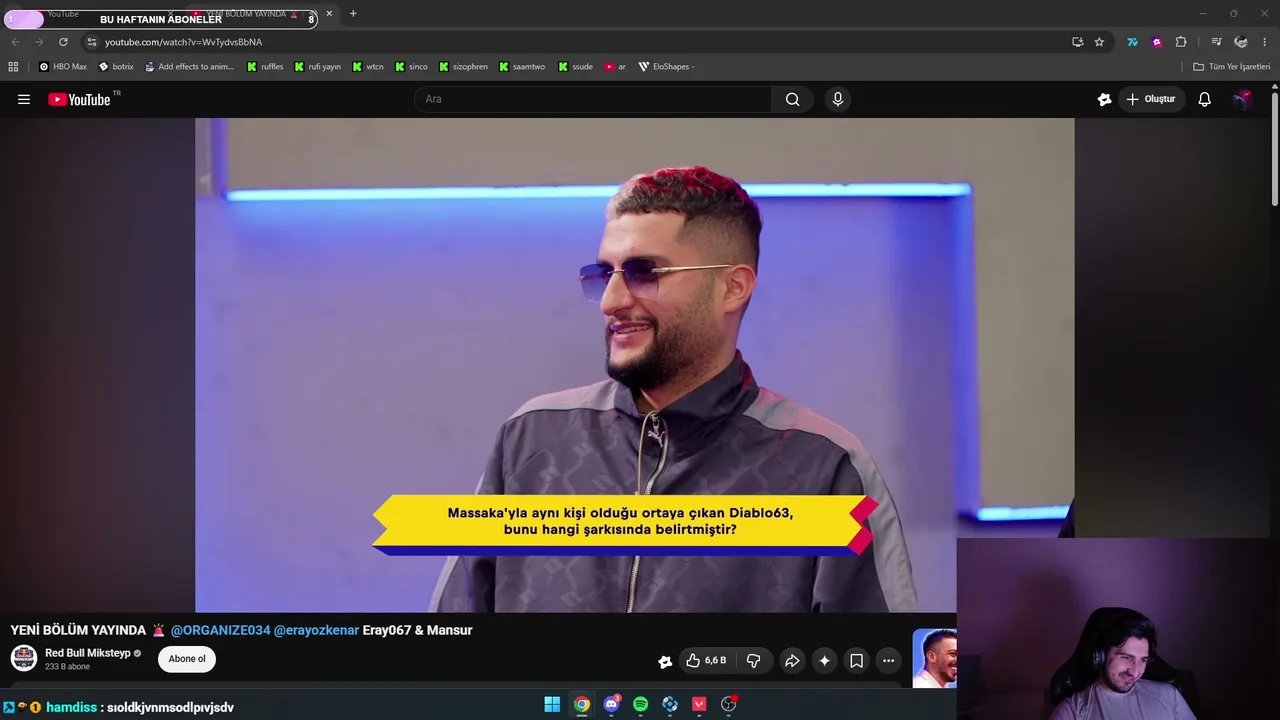Screen dimensions: 1280x720
Task: Open Chrome three-dot menu
Action: tap(1265, 42)
